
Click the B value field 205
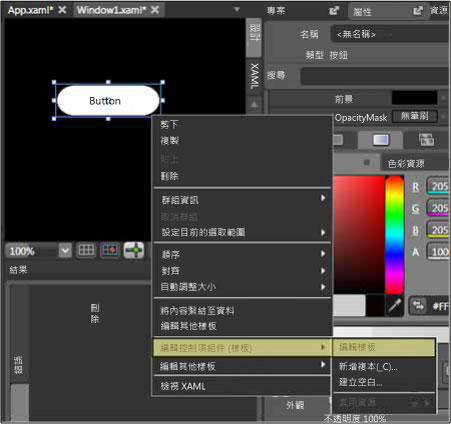438,230
